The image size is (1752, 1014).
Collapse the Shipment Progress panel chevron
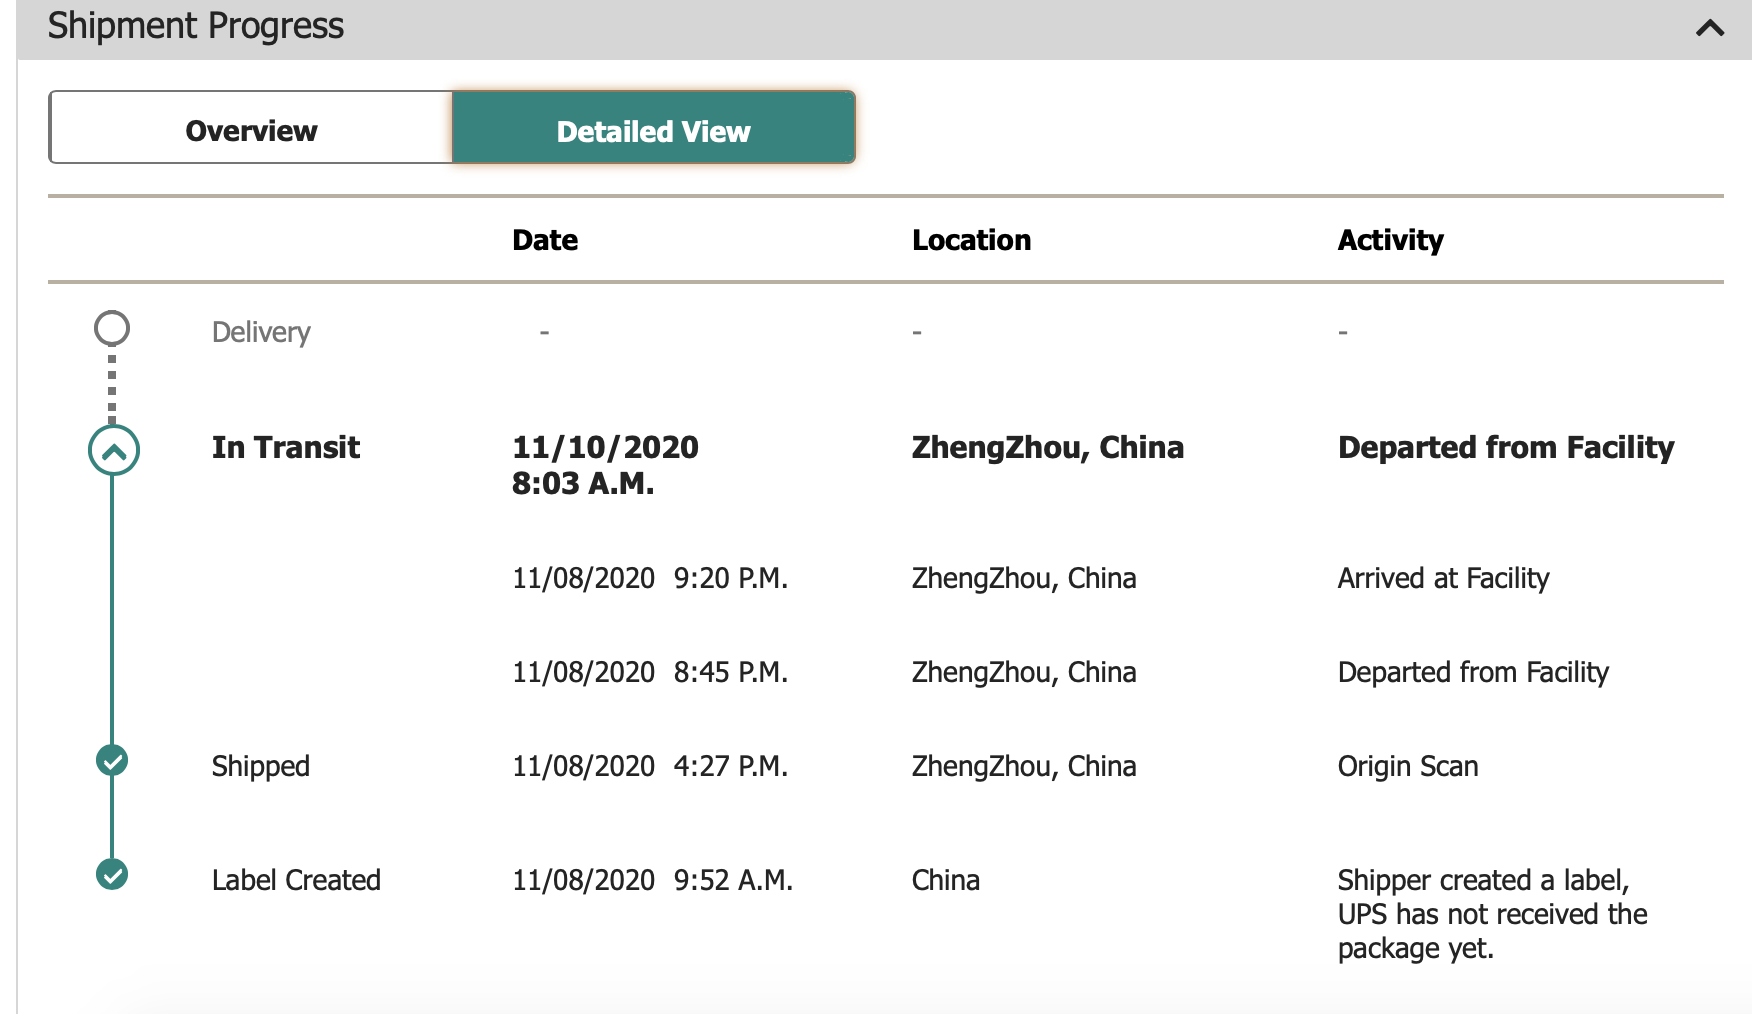pos(1709,28)
